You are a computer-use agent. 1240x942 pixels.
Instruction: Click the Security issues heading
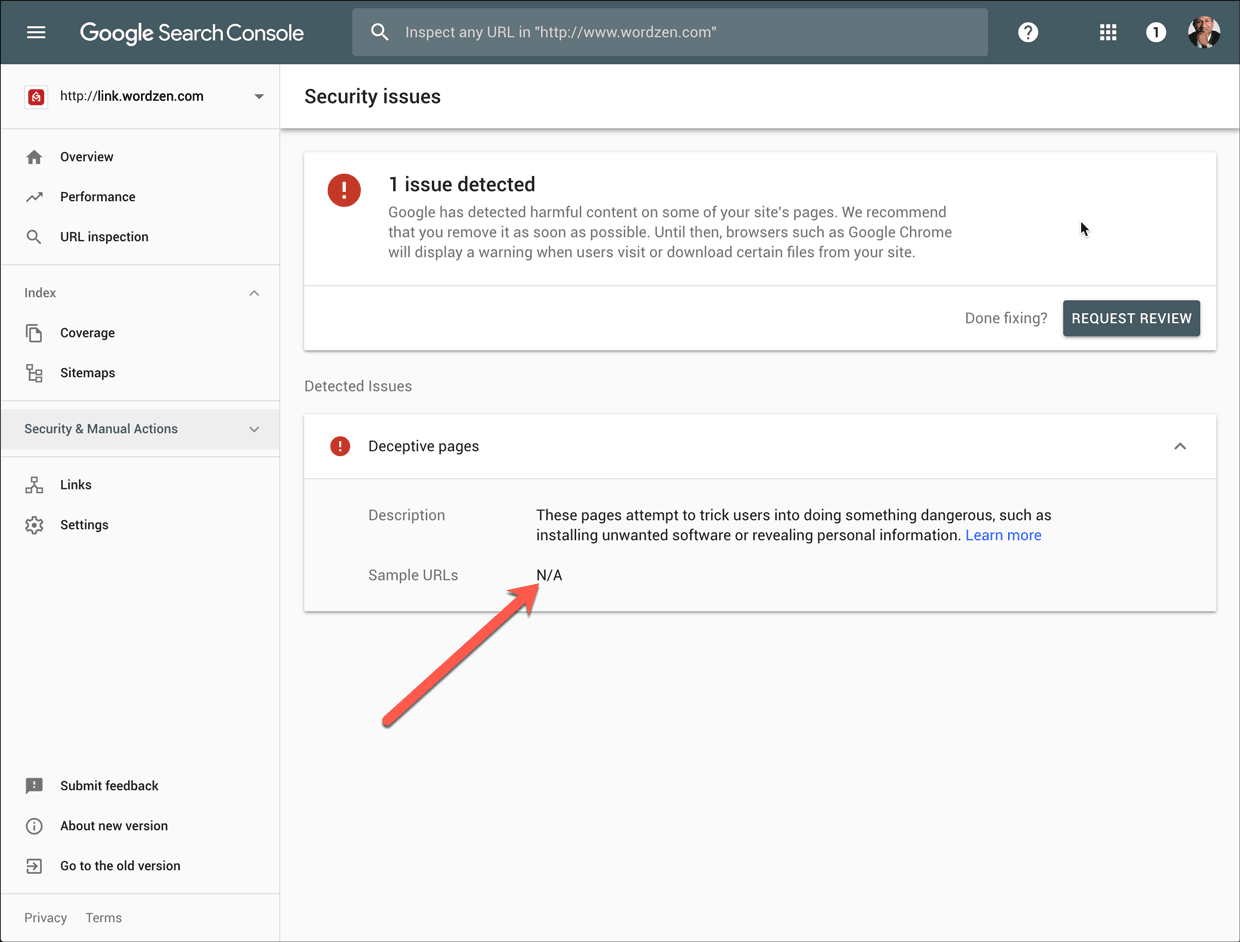pyautogui.click(x=372, y=97)
